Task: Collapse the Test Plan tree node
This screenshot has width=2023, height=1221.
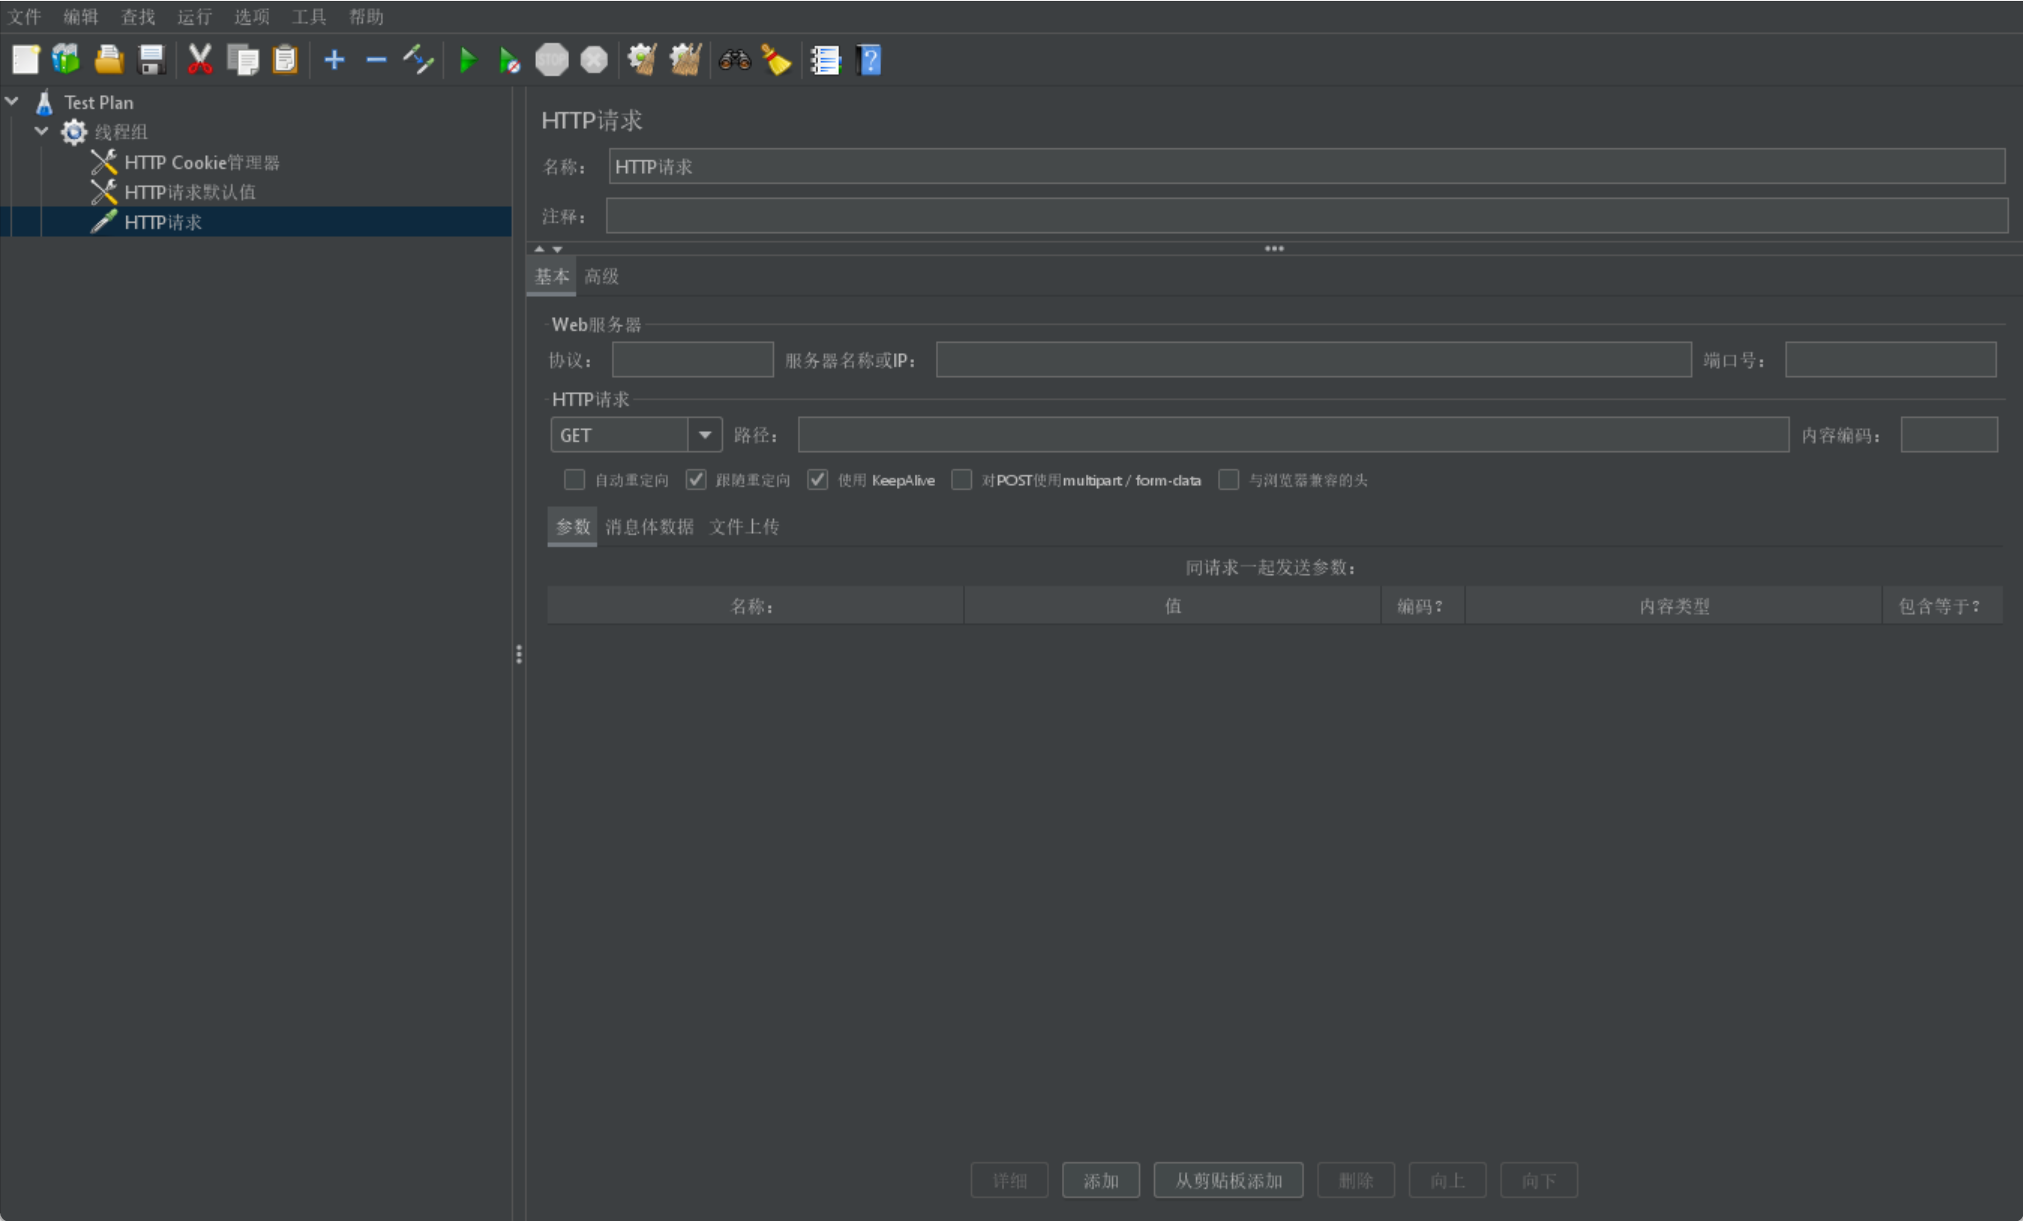Action: (13, 101)
